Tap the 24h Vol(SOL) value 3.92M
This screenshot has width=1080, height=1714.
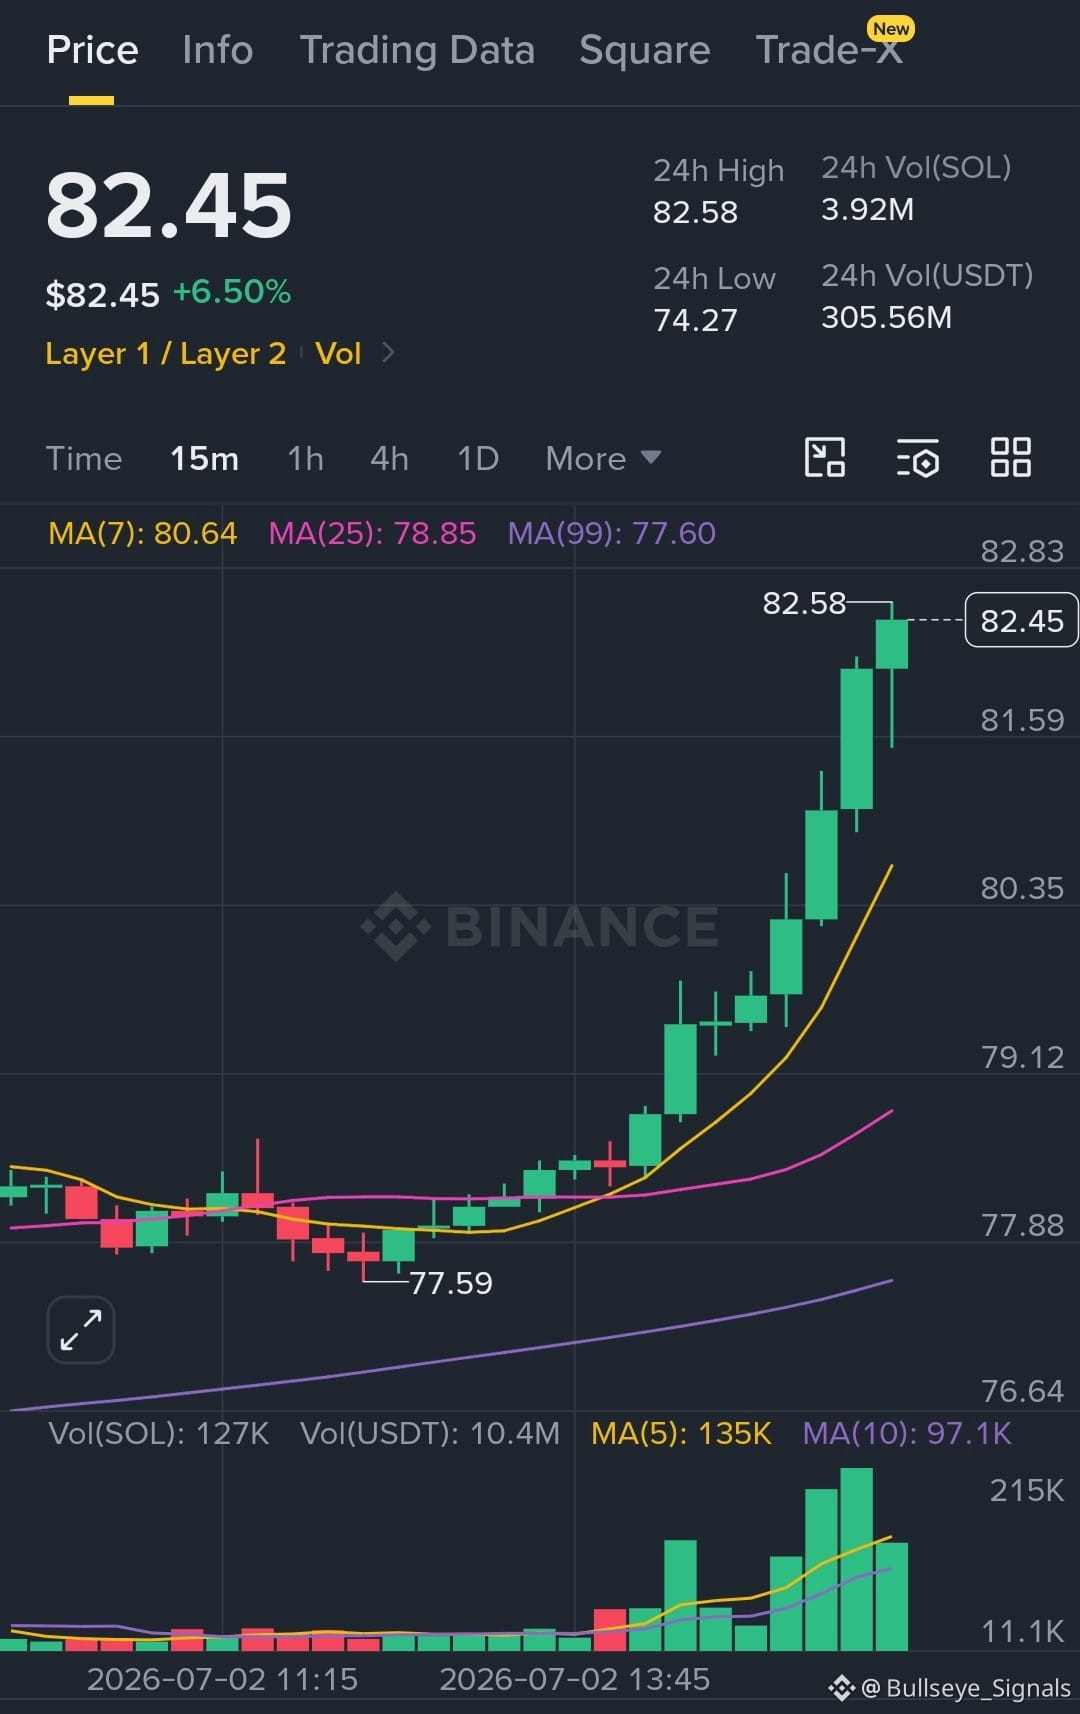pyautogui.click(x=867, y=209)
